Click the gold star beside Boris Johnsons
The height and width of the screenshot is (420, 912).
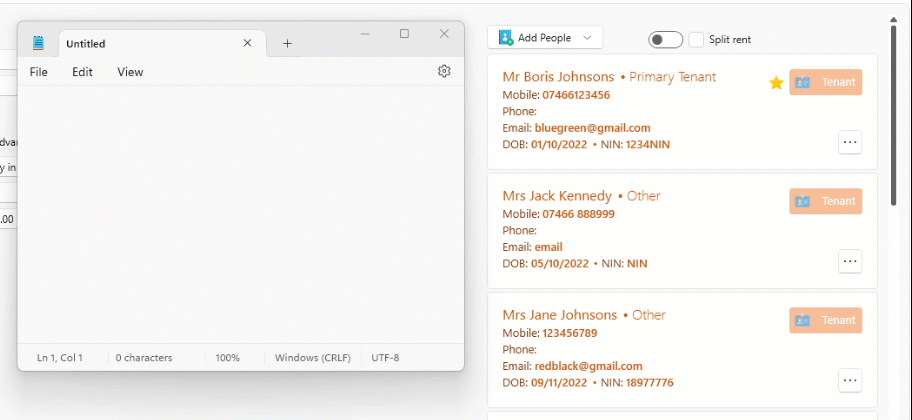tap(776, 83)
